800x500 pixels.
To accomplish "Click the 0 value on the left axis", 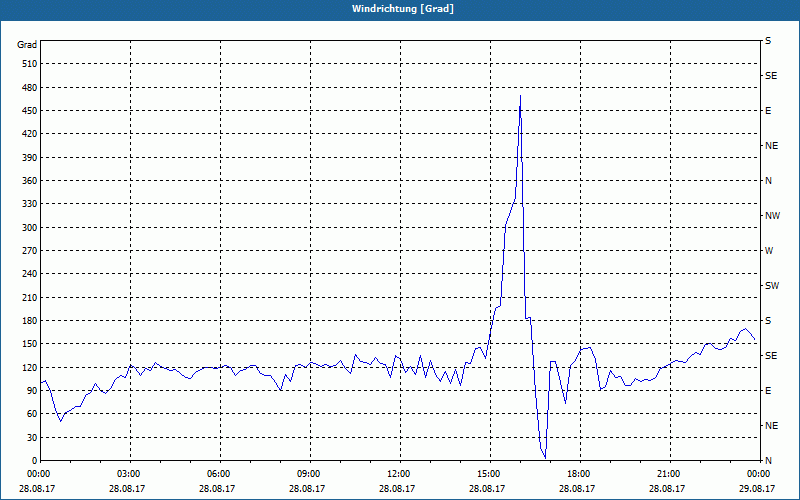I will (35, 460).
